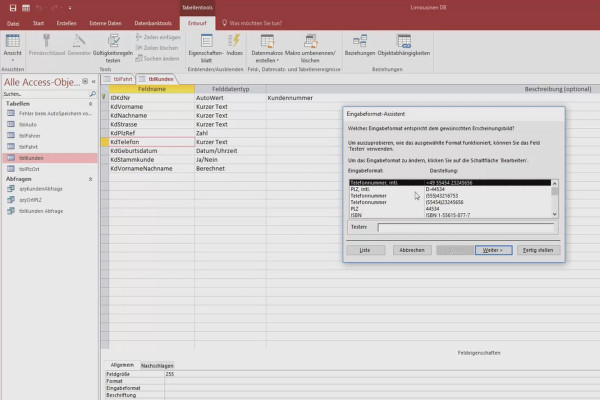Show the Eigenschaftenblatt property sheet
This screenshot has width=600, height=400.
[206, 41]
